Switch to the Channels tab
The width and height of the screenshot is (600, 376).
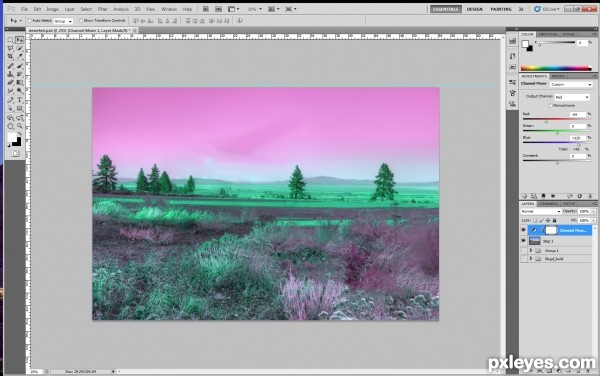pos(548,204)
